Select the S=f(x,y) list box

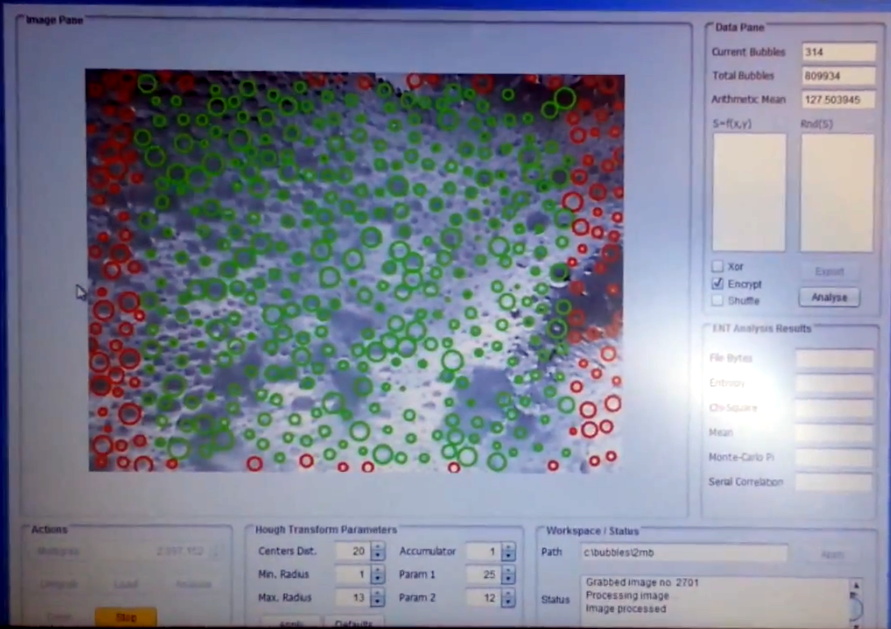(748, 190)
